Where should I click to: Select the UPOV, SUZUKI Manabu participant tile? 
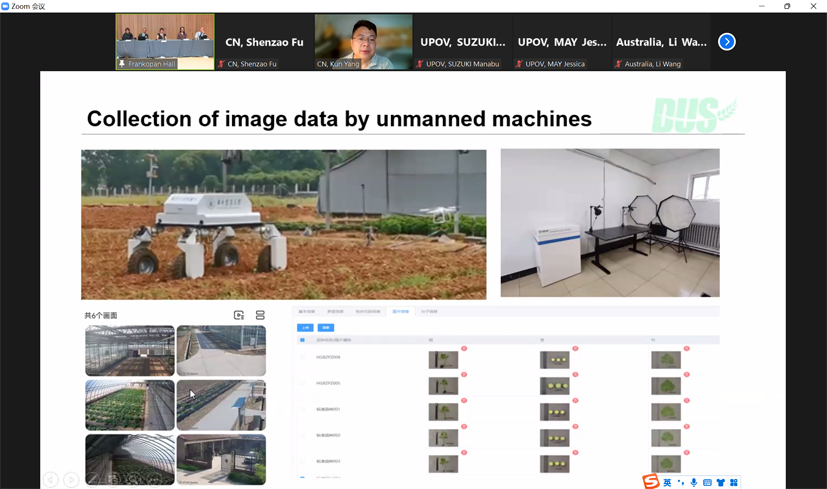[x=462, y=42]
